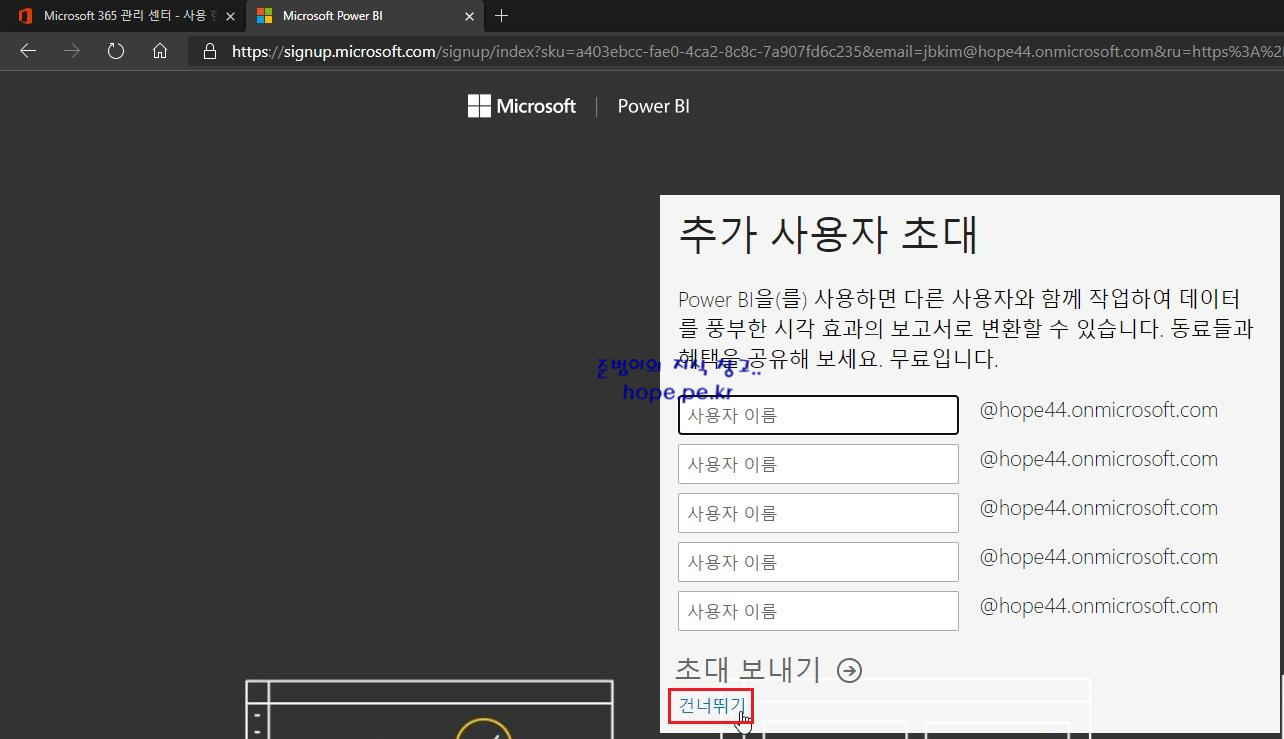Open a new tab with the plus icon
This screenshot has height=739, width=1284.
point(502,15)
